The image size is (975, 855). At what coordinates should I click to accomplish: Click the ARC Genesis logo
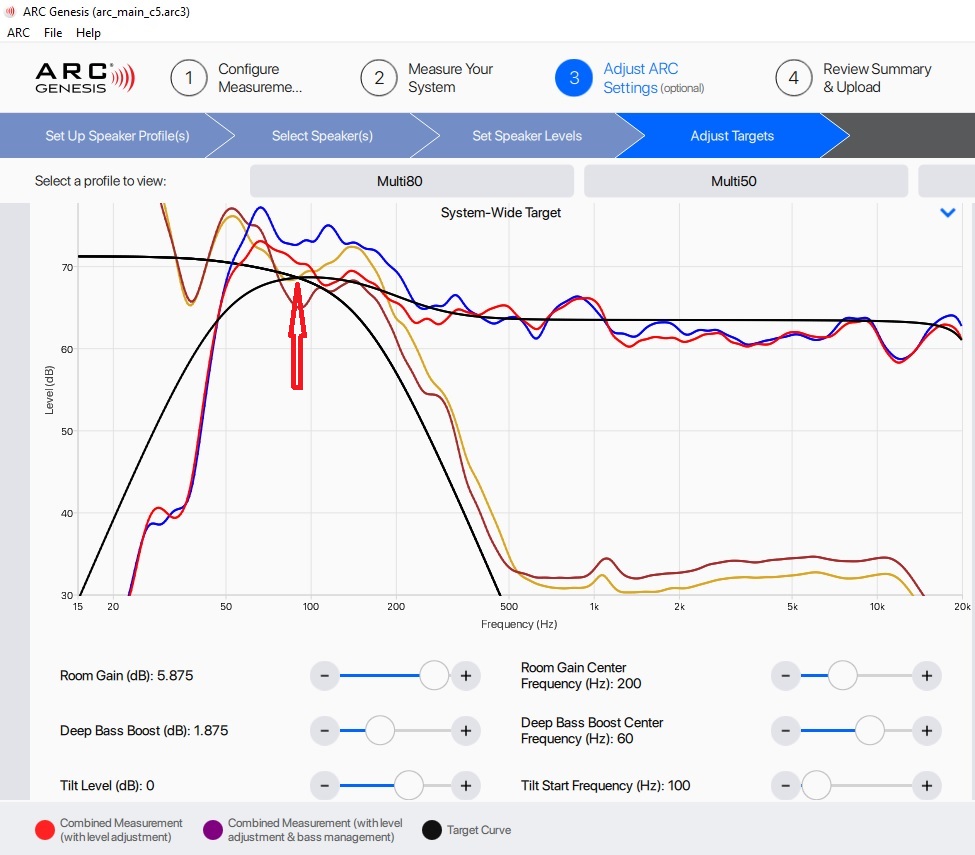pyautogui.click(x=84, y=78)
